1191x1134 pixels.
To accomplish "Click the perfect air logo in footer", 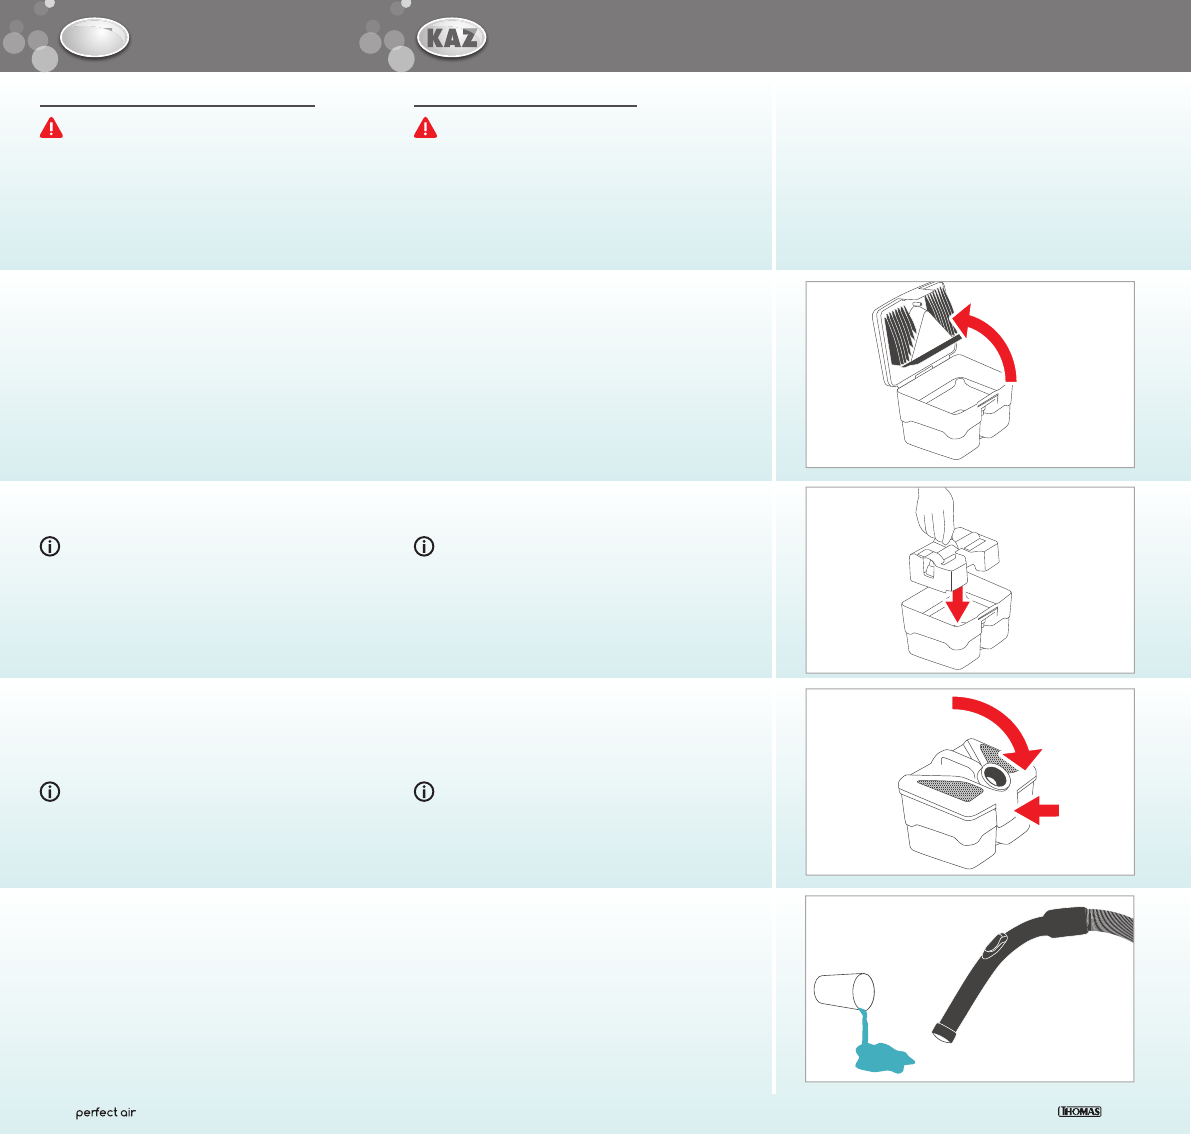I will point(106,1112).
